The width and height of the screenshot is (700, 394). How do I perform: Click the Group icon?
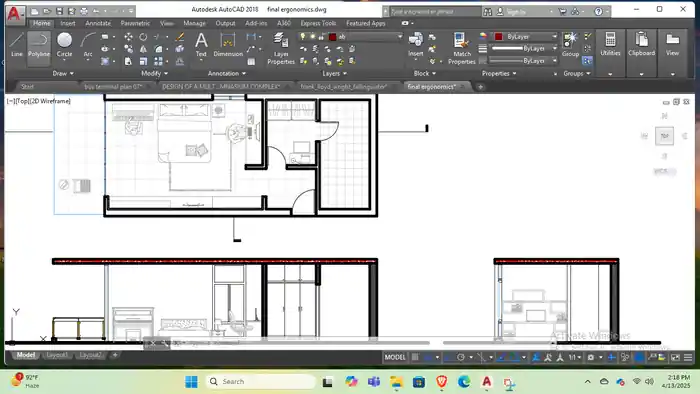click(570, 45)
